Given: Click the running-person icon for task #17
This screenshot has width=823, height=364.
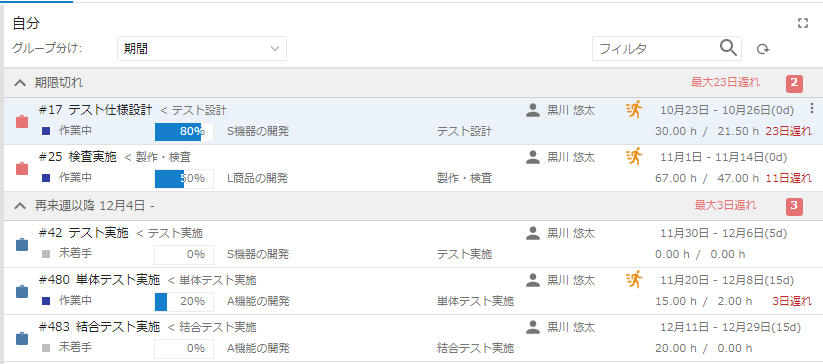Looking at the screenshot, I should tap(635, 109).
